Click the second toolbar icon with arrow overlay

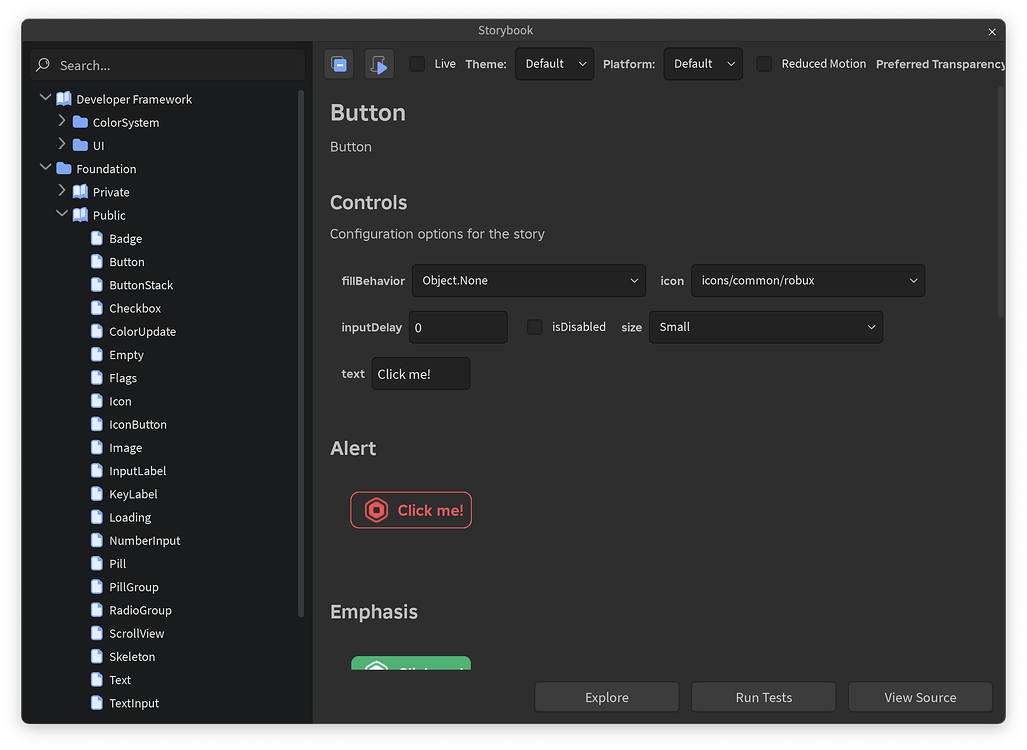pyautogui.click(x=379, y=63)
